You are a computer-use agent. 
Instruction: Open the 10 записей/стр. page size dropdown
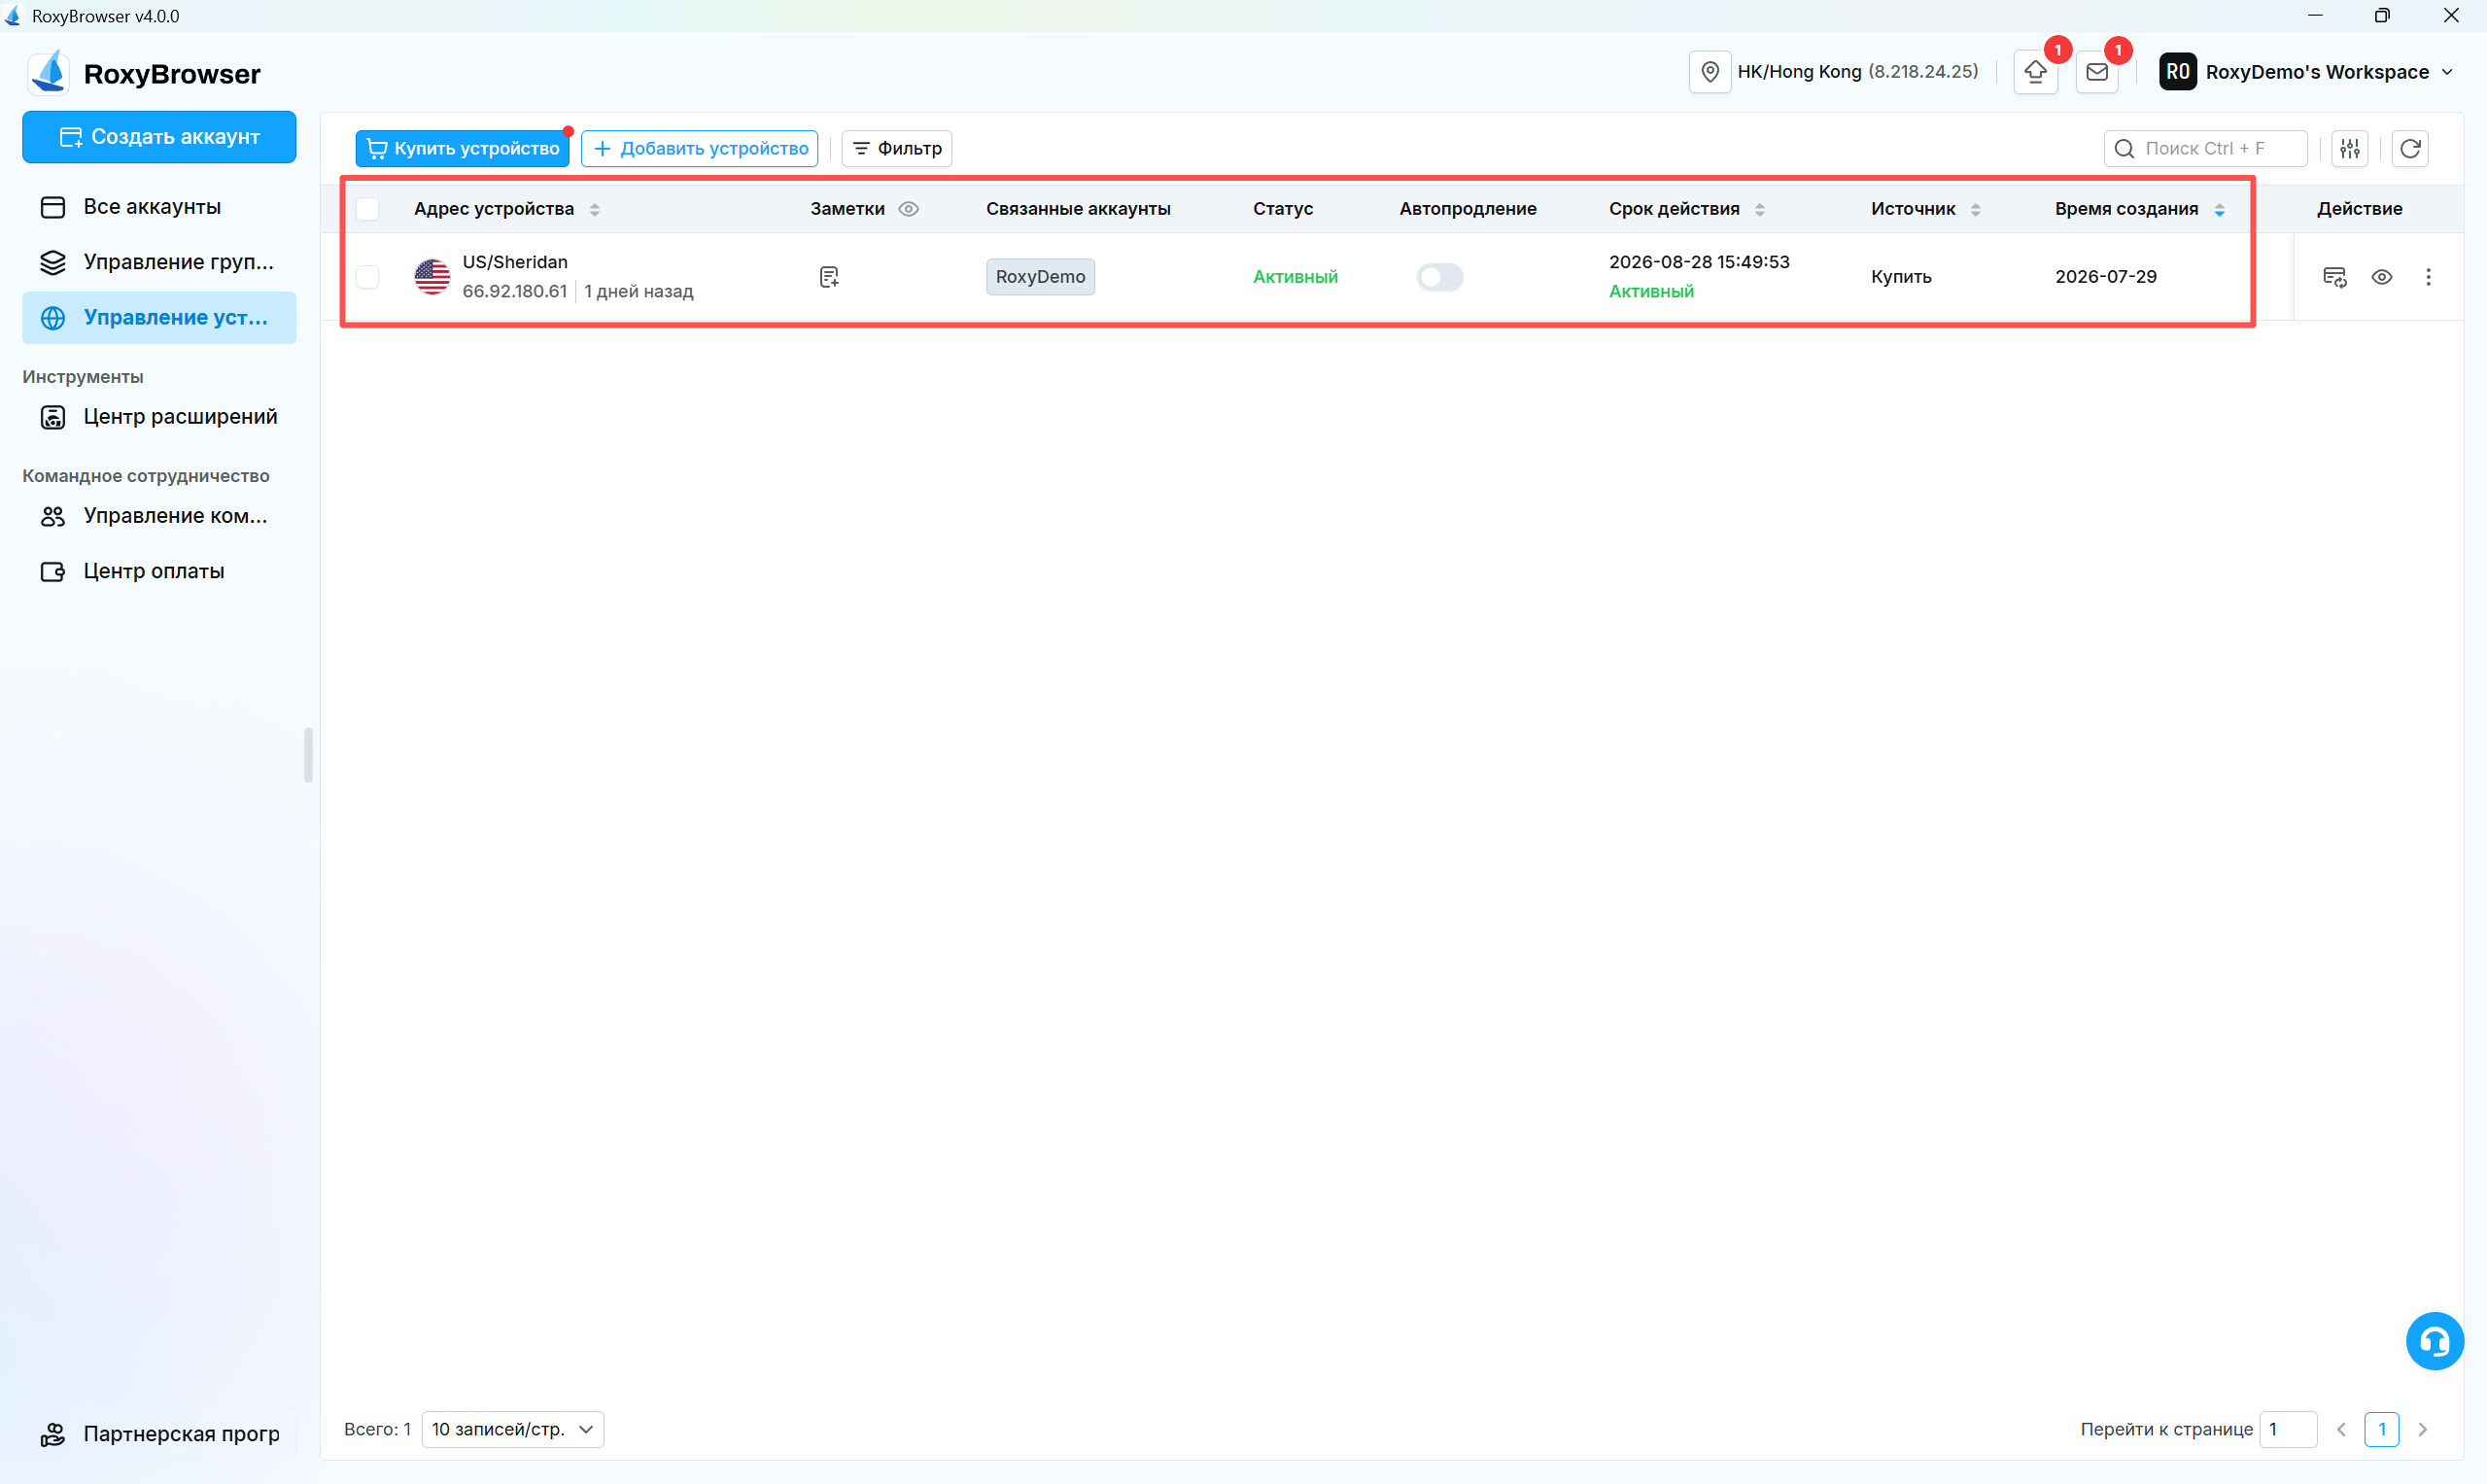(x=513, y=1429)
